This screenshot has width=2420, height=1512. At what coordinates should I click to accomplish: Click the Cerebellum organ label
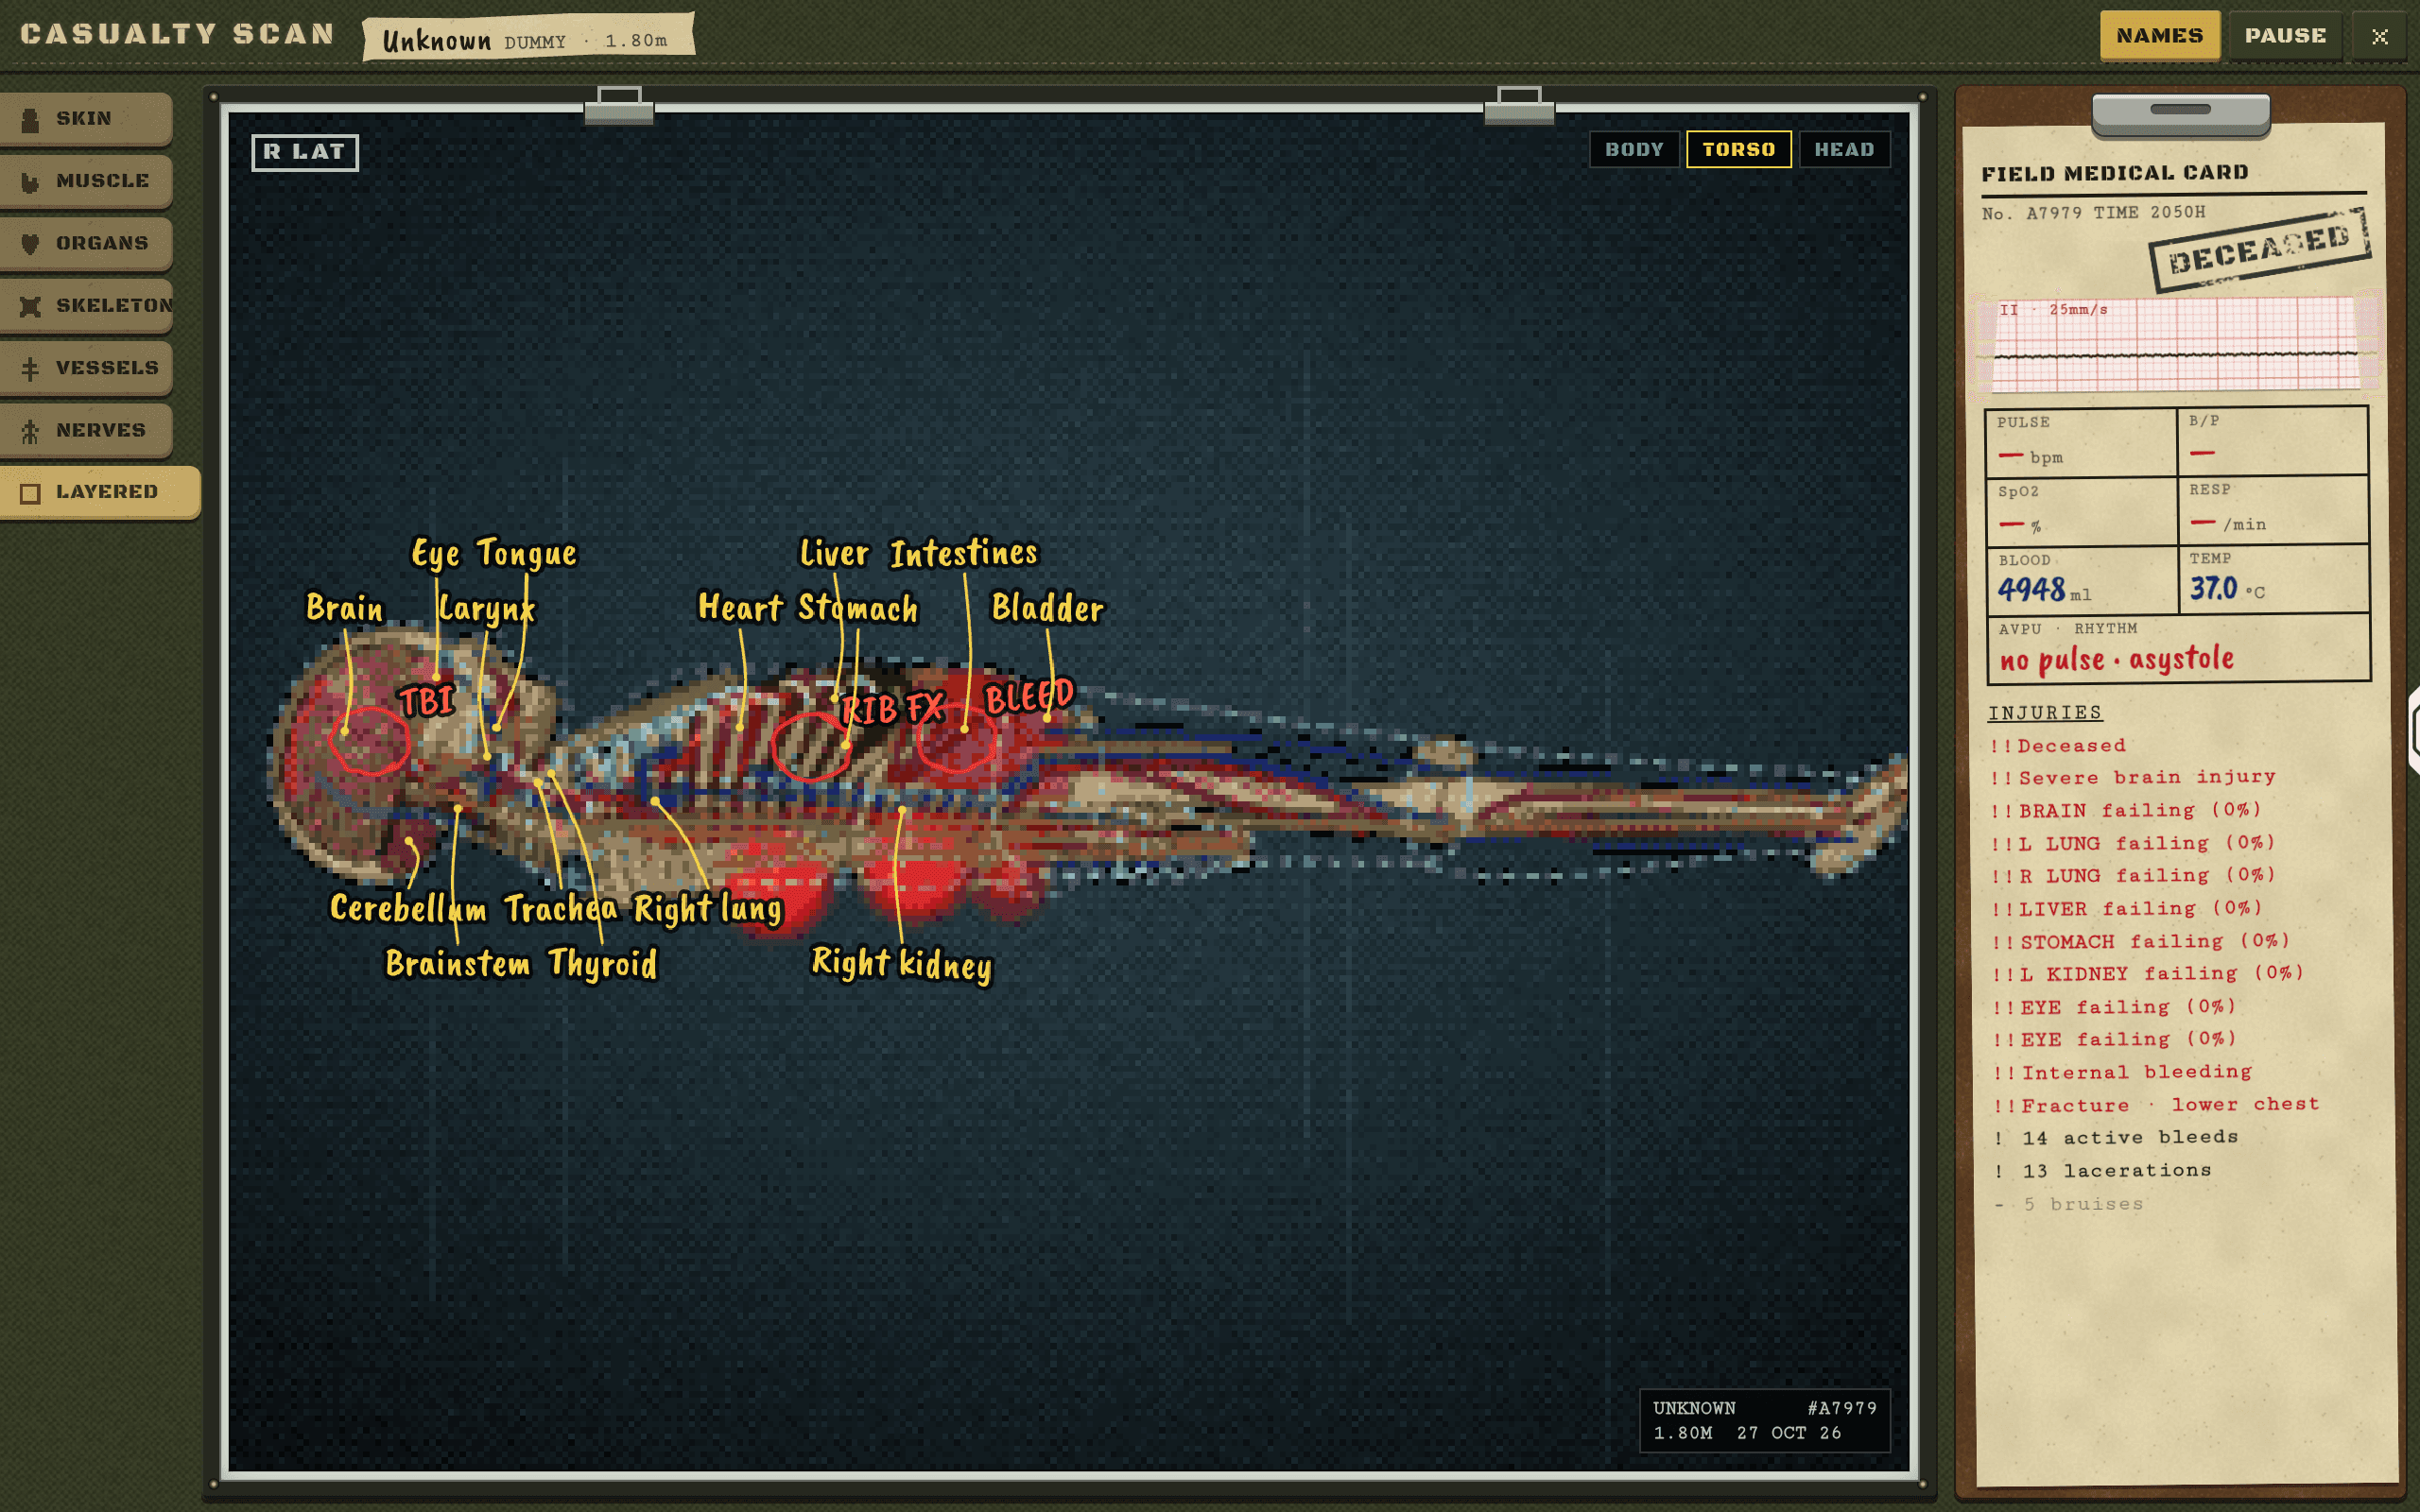408,908
